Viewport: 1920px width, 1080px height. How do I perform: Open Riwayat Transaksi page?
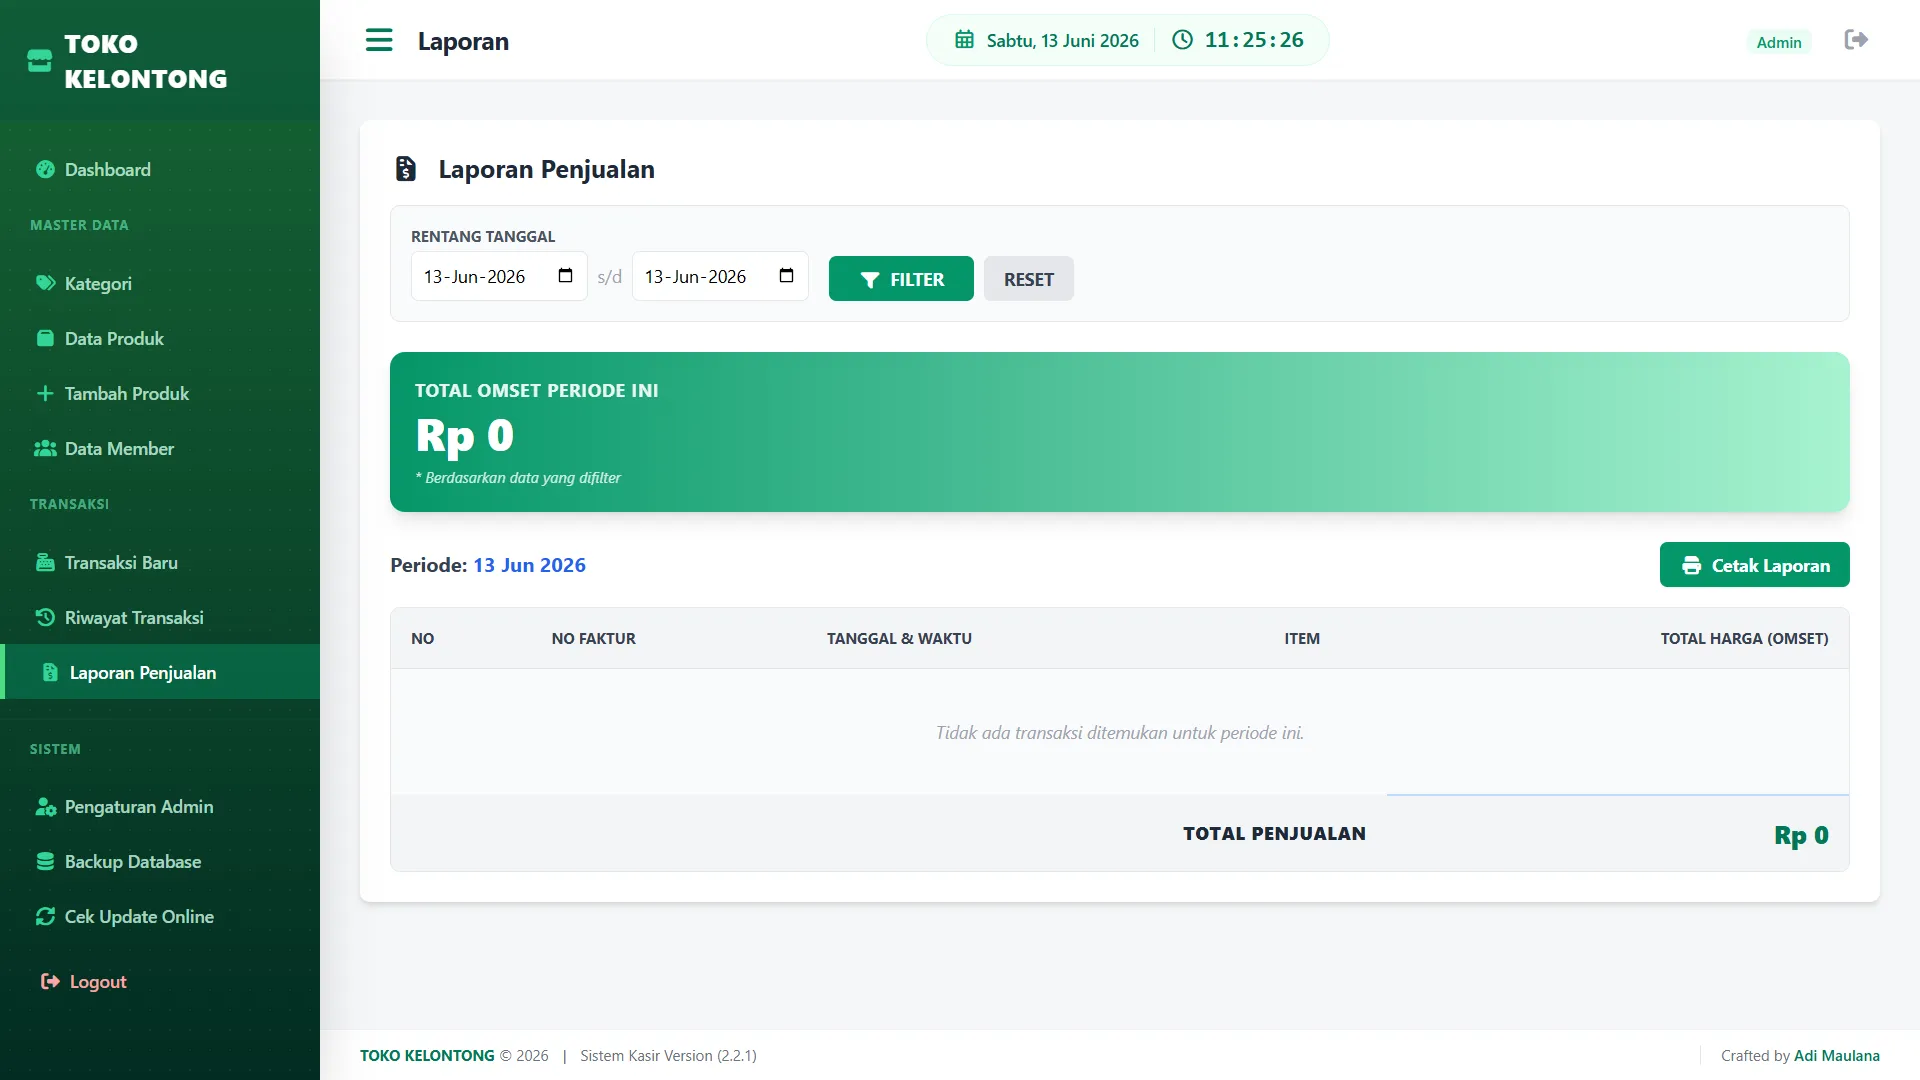(x=160, y=617)
